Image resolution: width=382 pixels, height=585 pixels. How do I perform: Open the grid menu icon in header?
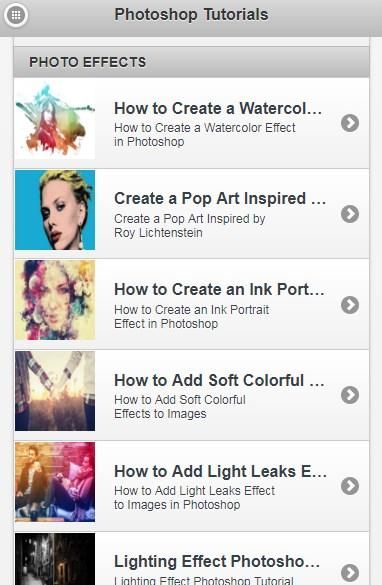tap(16, 15)
